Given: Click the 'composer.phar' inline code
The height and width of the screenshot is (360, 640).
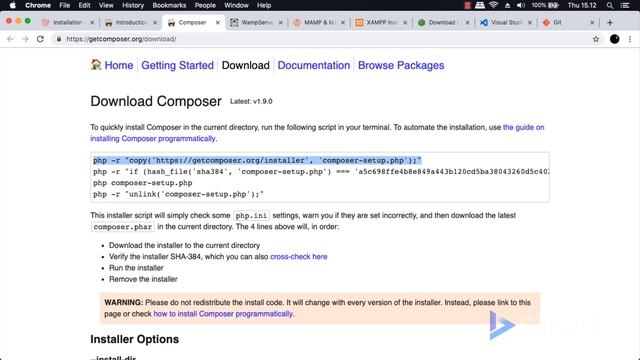Looking at the screenshot, I should (122, 227).
